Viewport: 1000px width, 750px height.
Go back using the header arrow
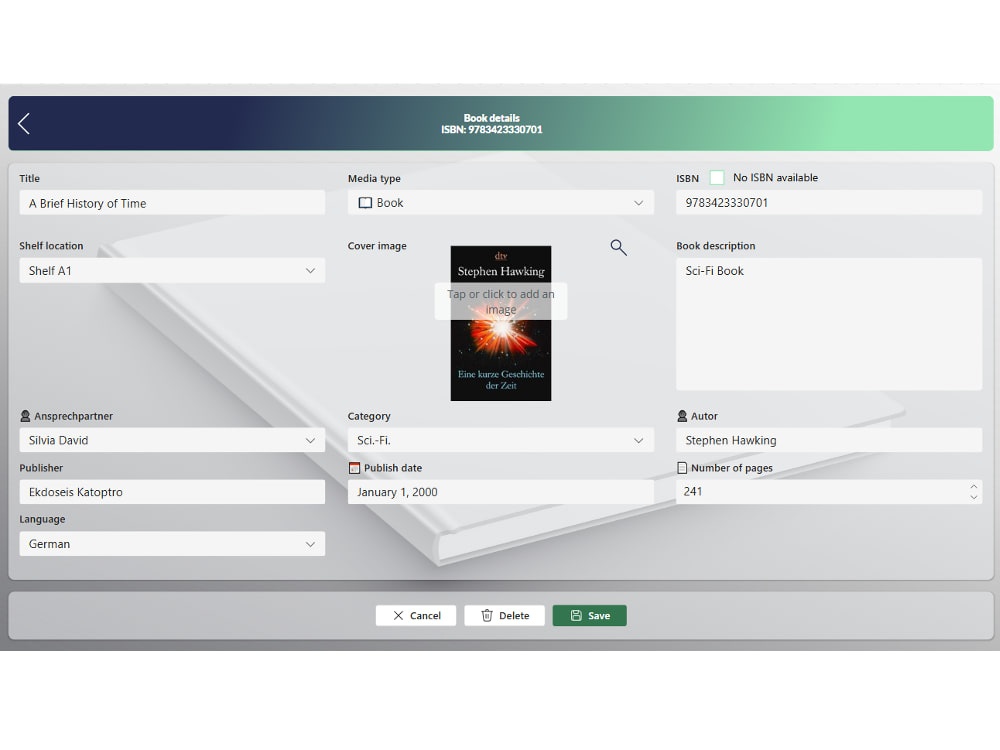pos(24,123)
